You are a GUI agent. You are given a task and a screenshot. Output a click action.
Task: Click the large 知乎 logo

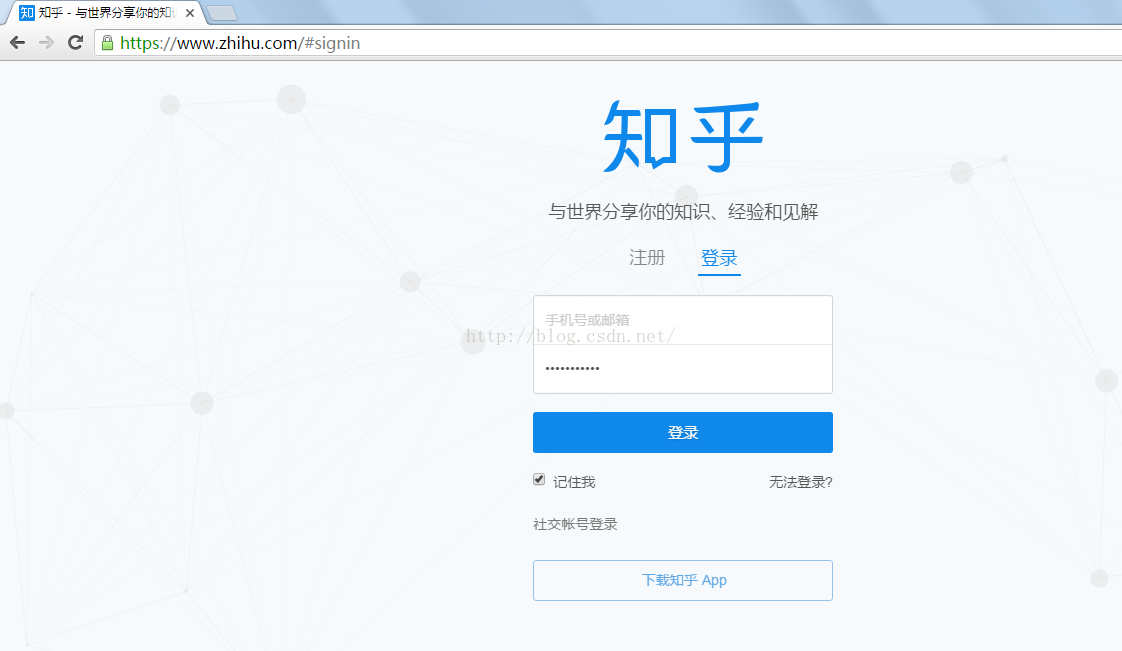[x=682, y=135]
